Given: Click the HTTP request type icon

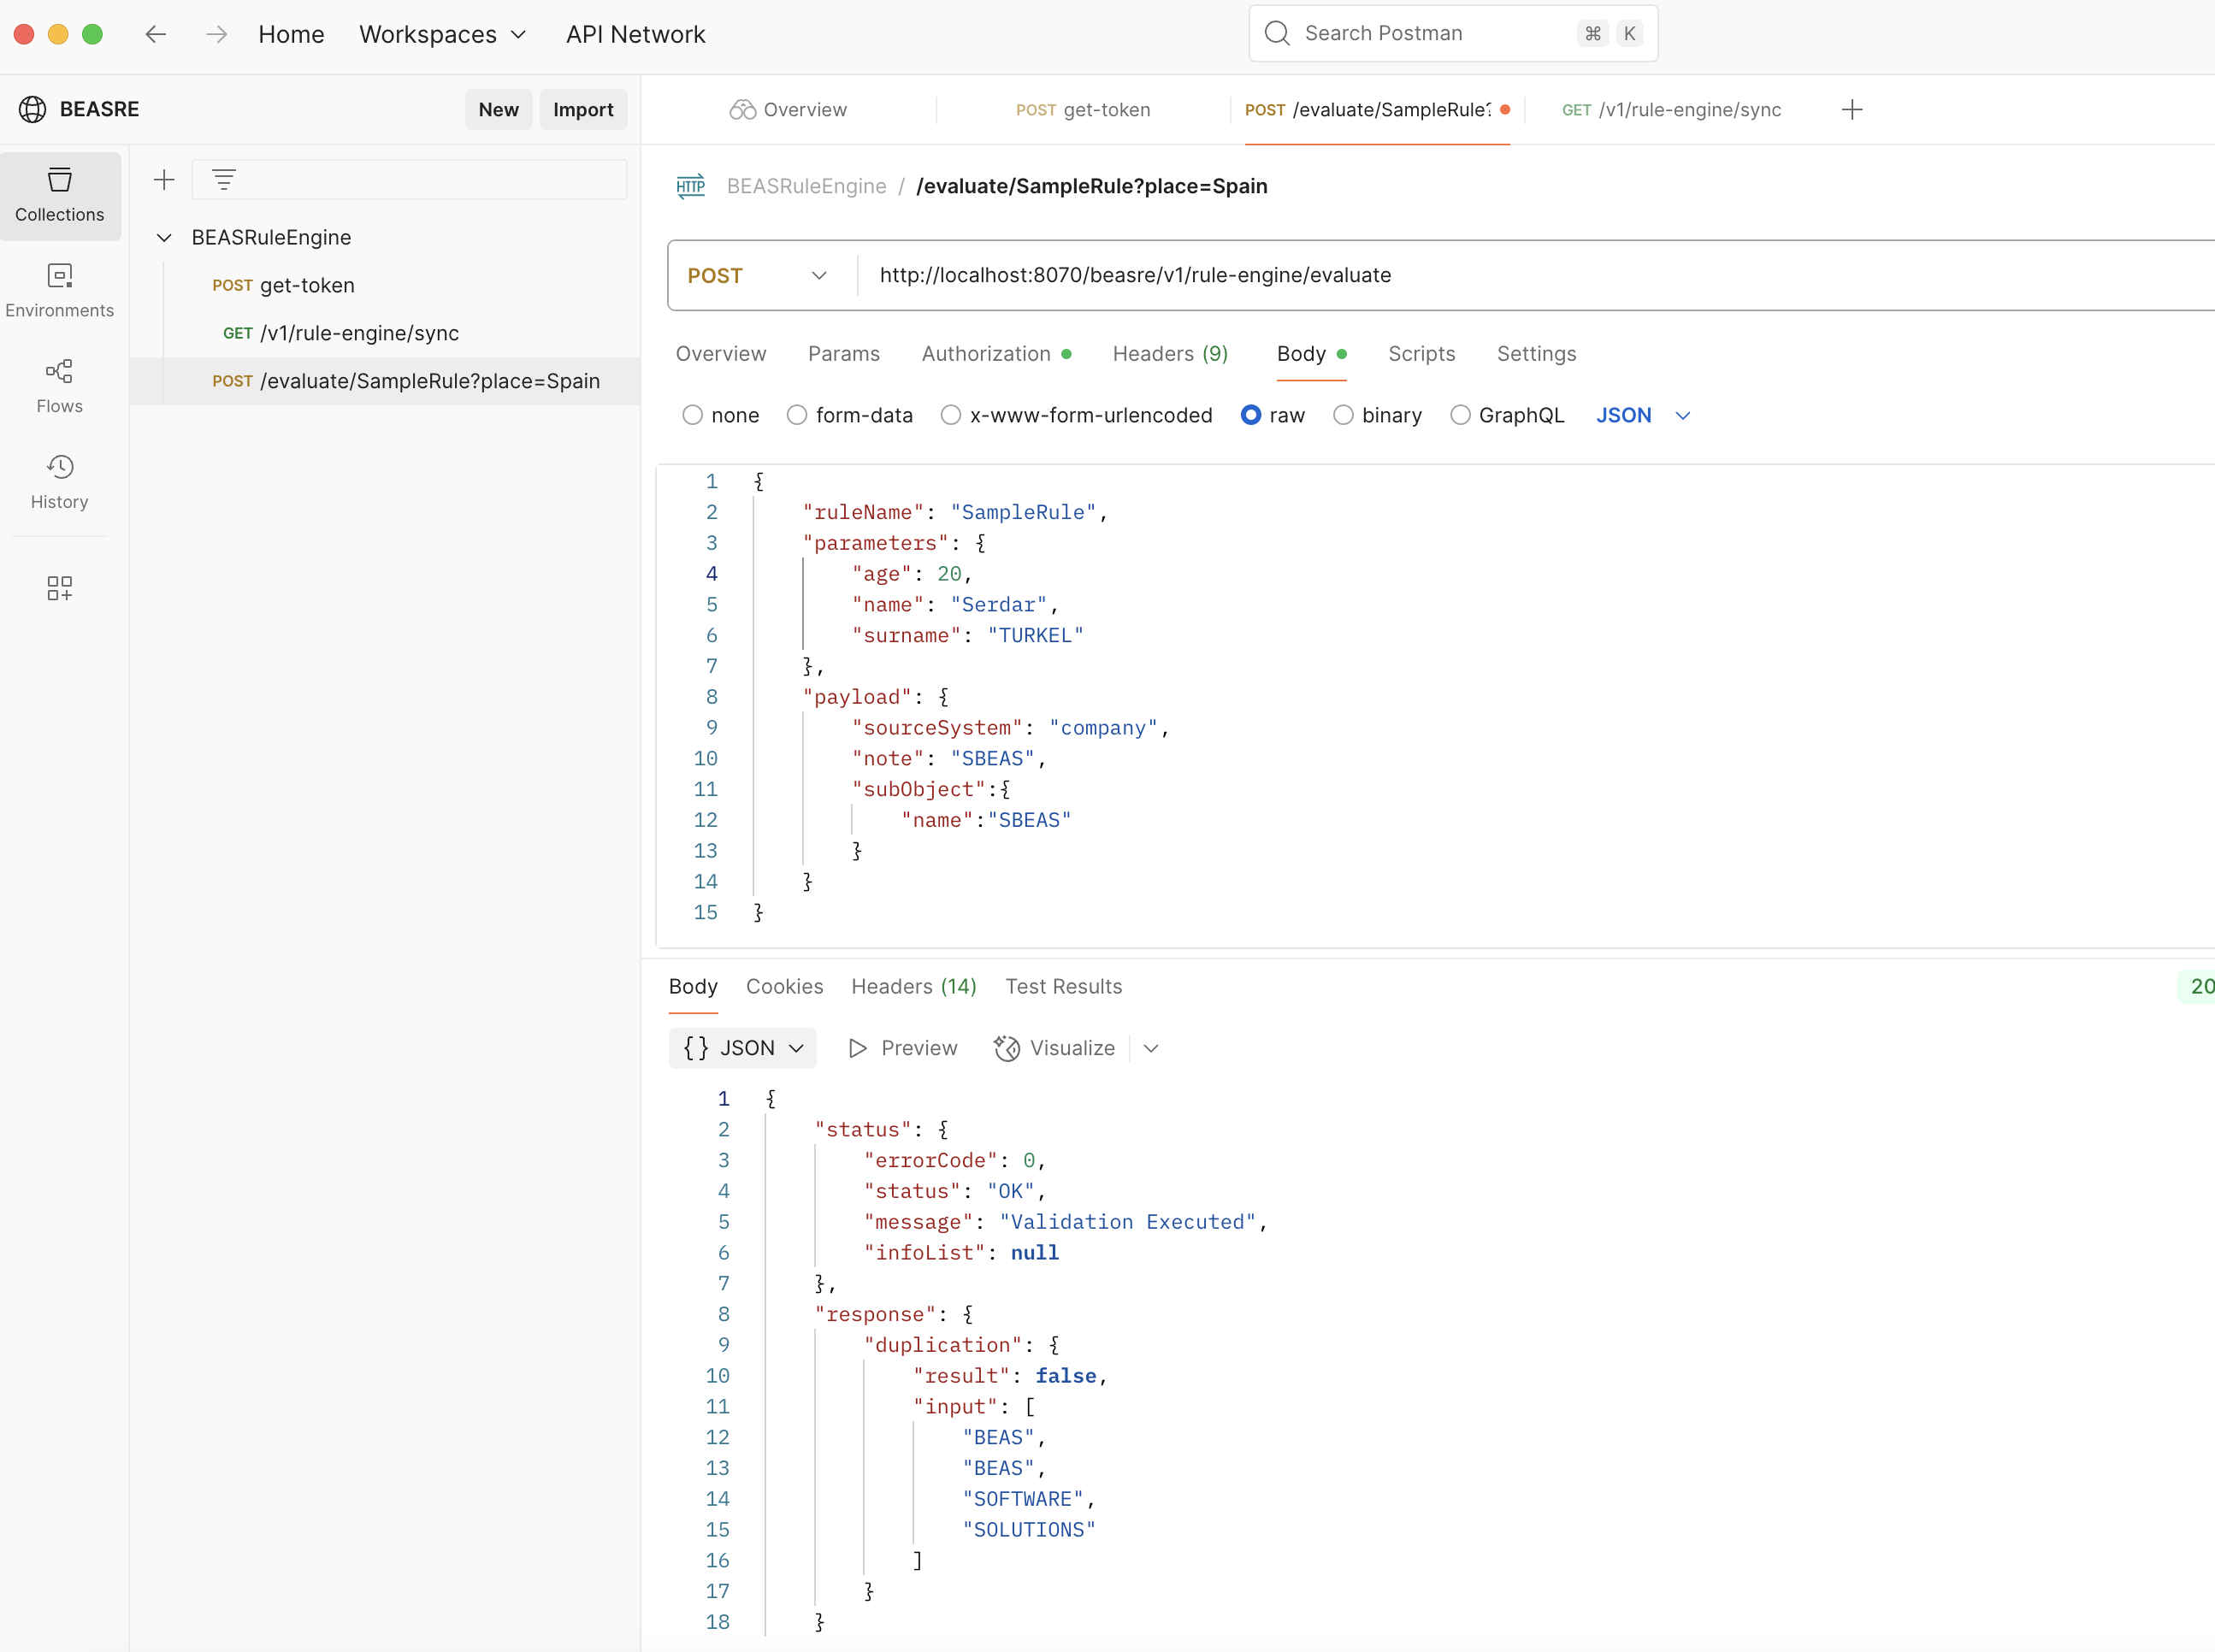Looking at the screenshot, I should [690, 186].
